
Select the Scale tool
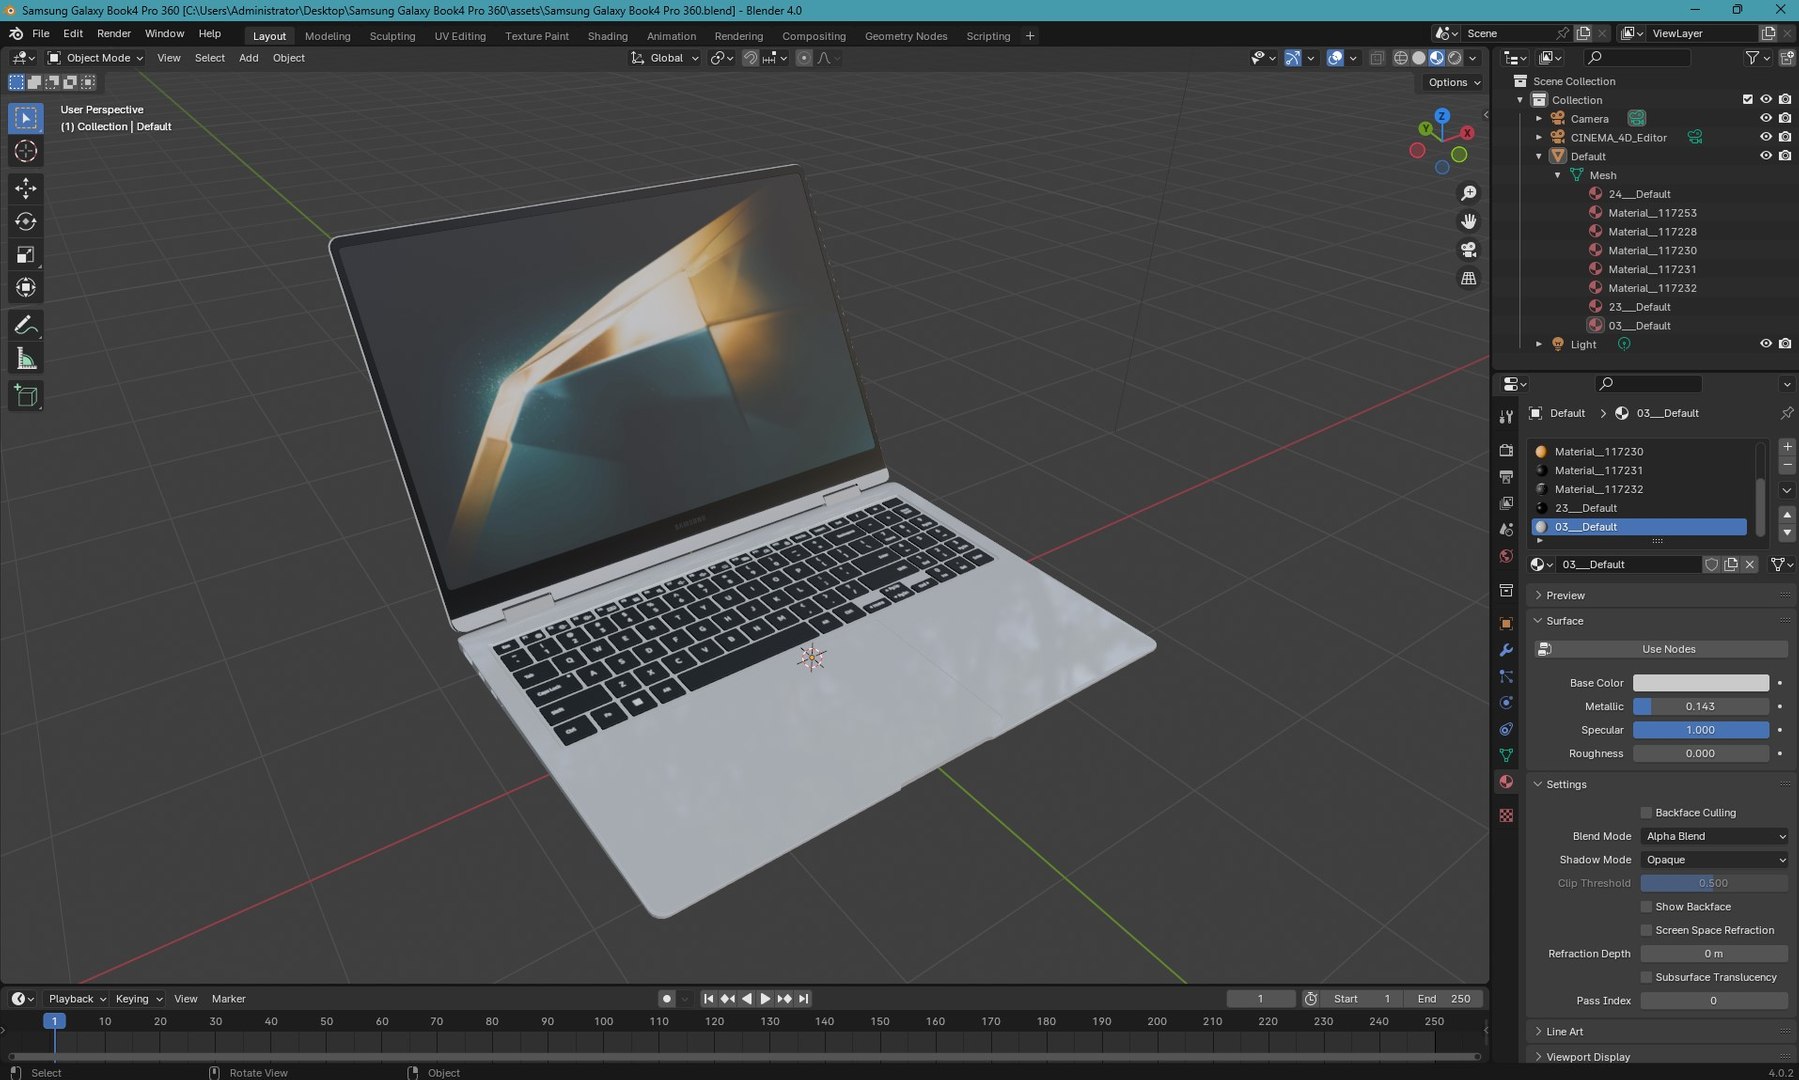[26, 255]
